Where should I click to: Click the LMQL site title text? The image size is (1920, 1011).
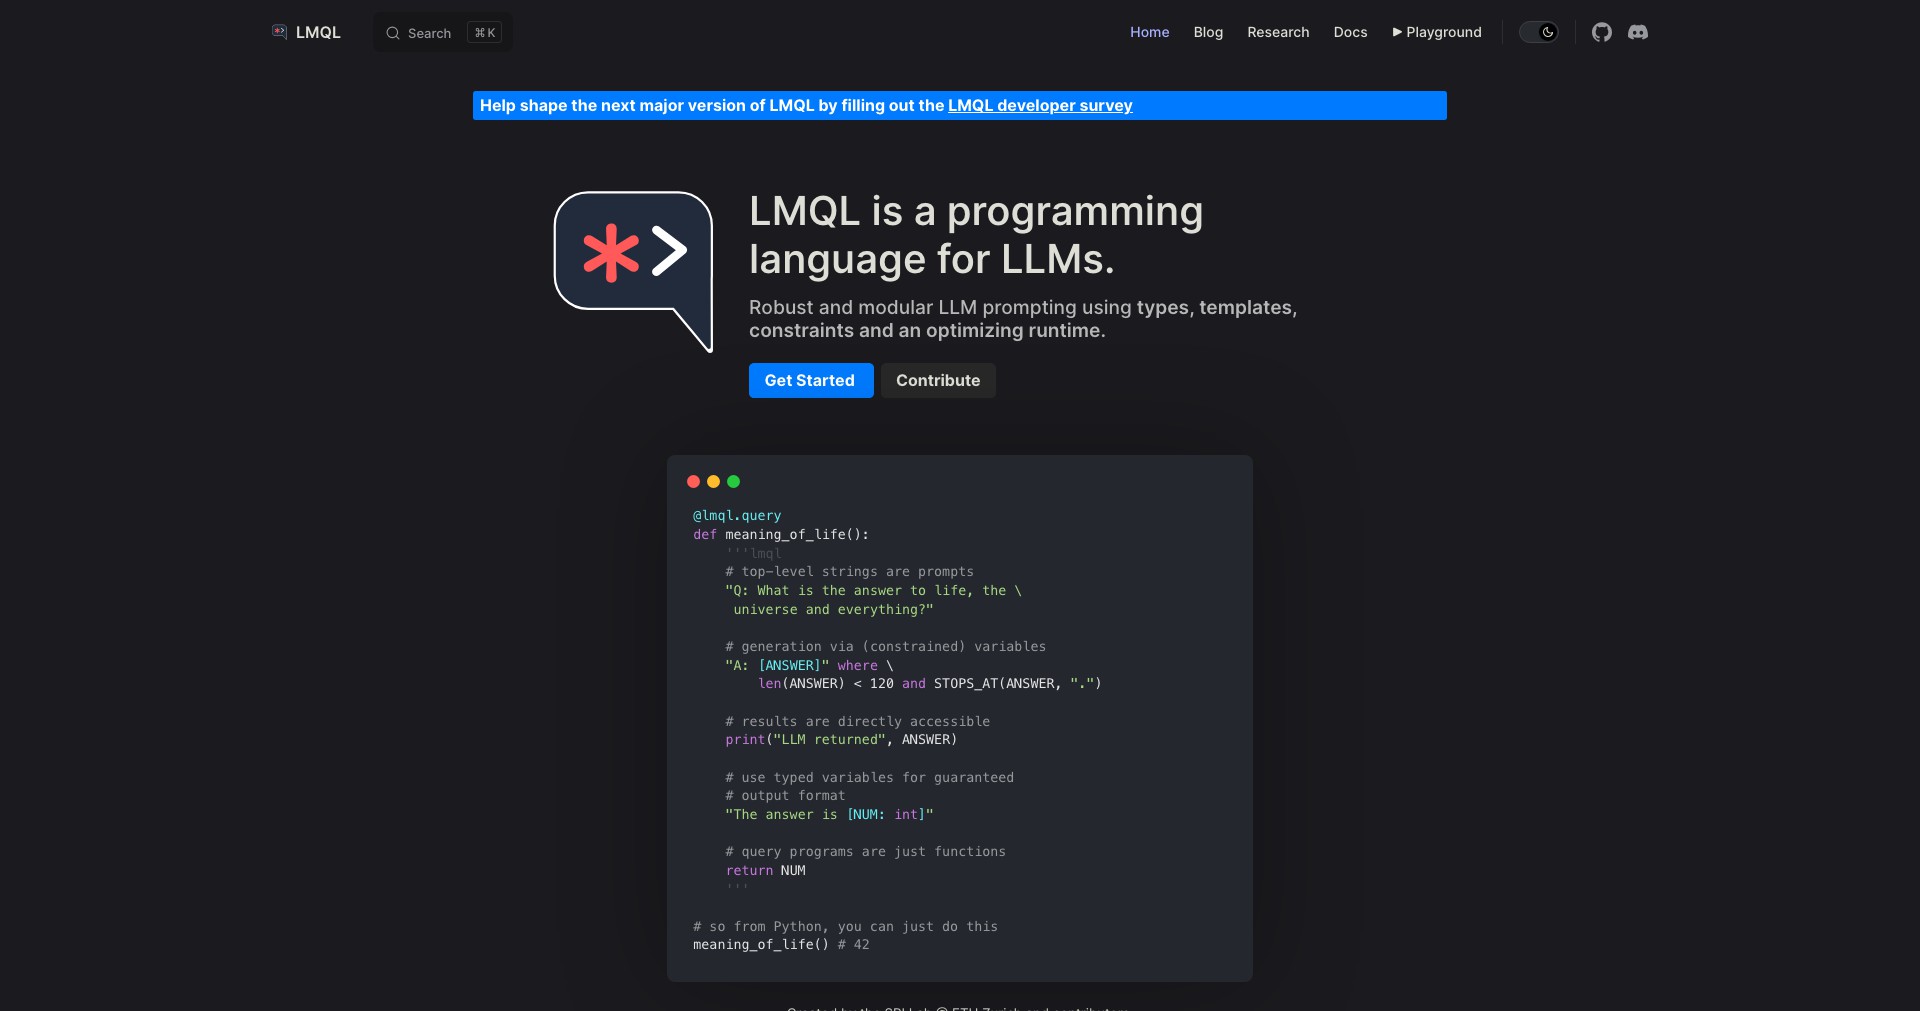click(318, 32)
